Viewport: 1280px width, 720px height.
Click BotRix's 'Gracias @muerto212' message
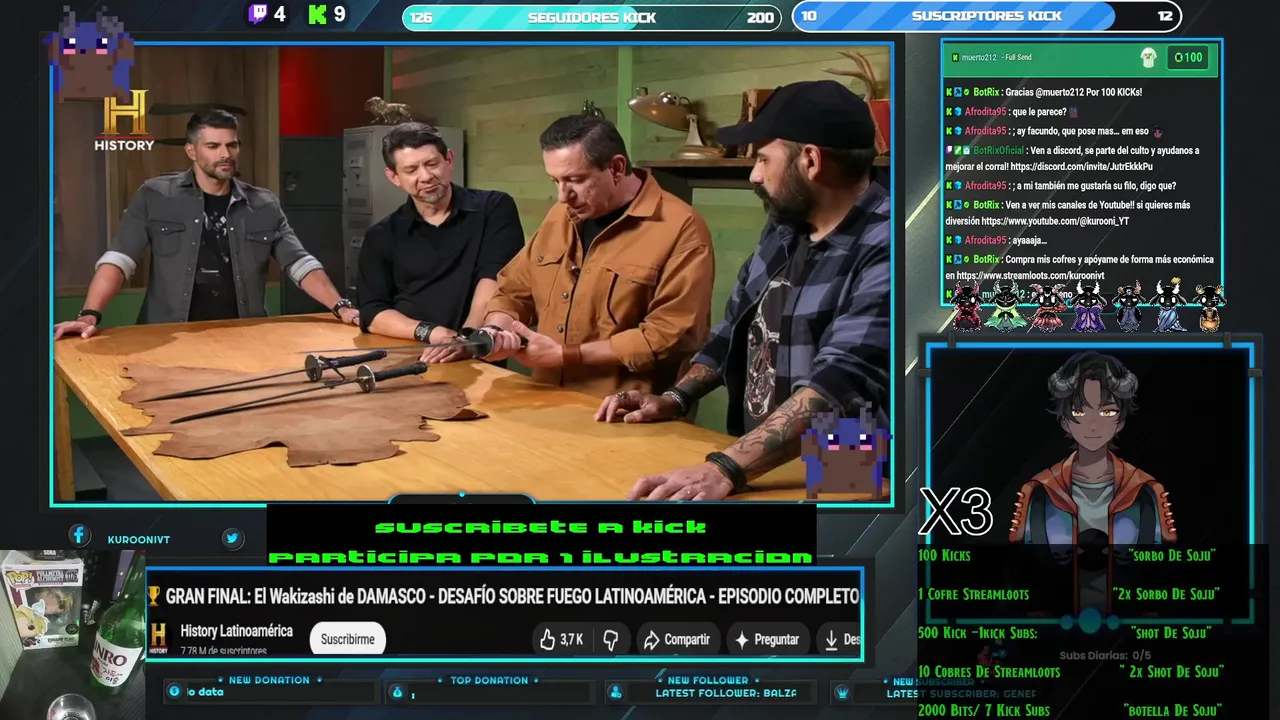(x=1073, y=92)
